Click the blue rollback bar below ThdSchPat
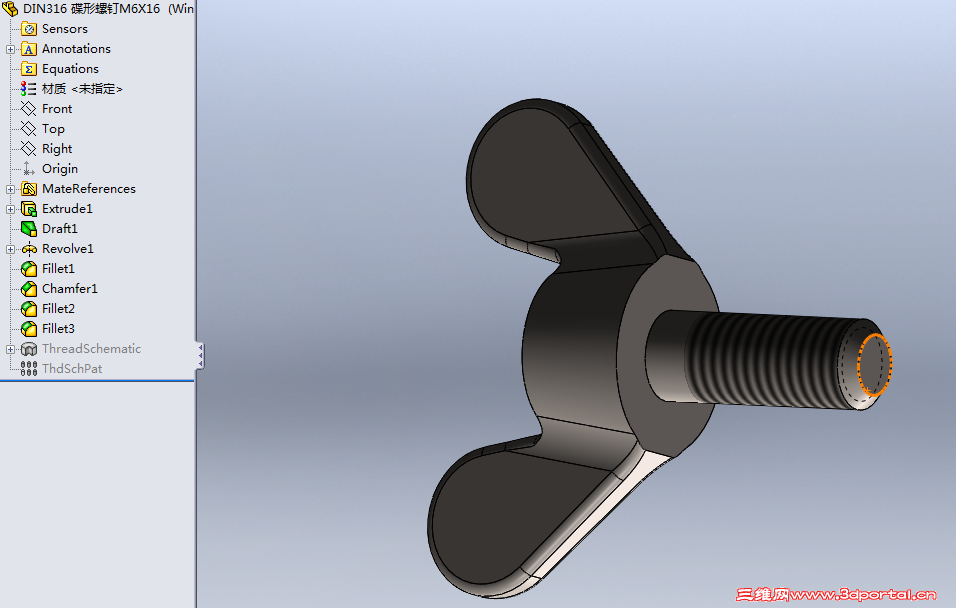 [x=97, y=381]
